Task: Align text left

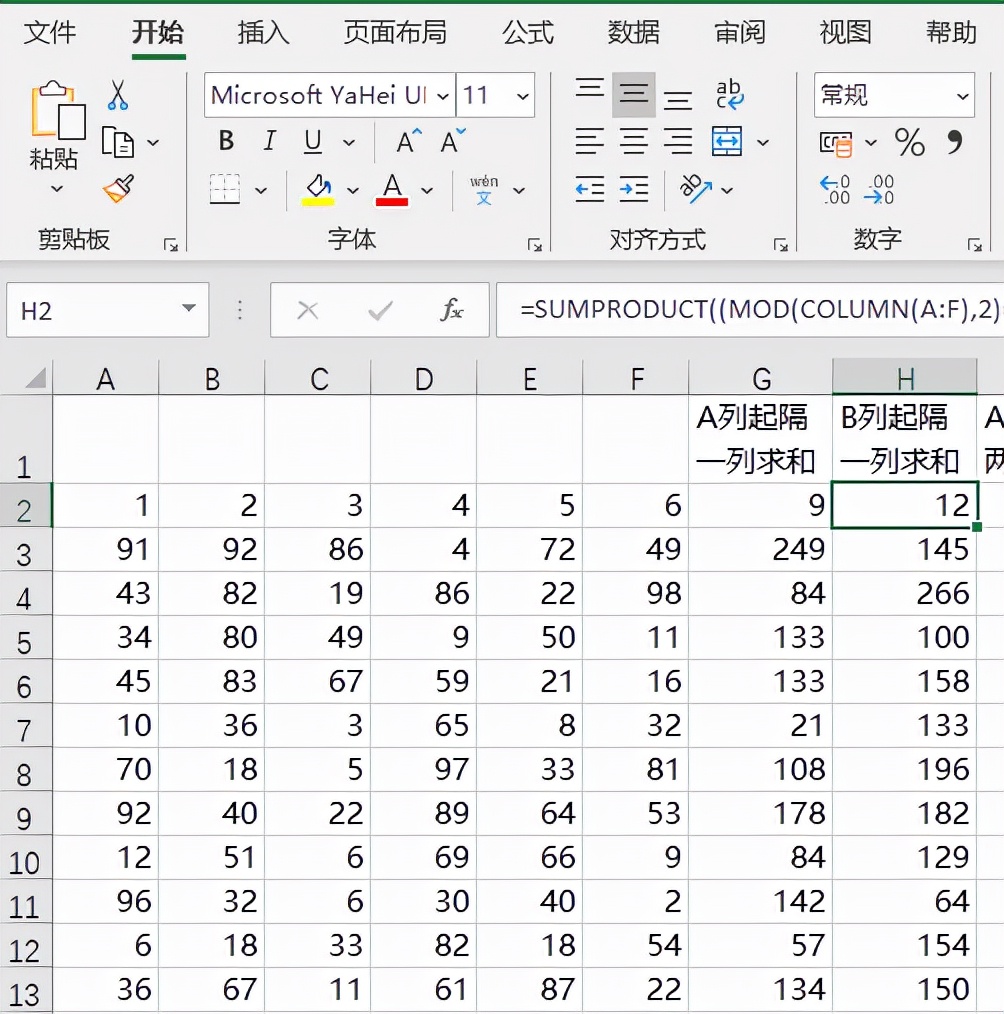Action: [590, 141]
